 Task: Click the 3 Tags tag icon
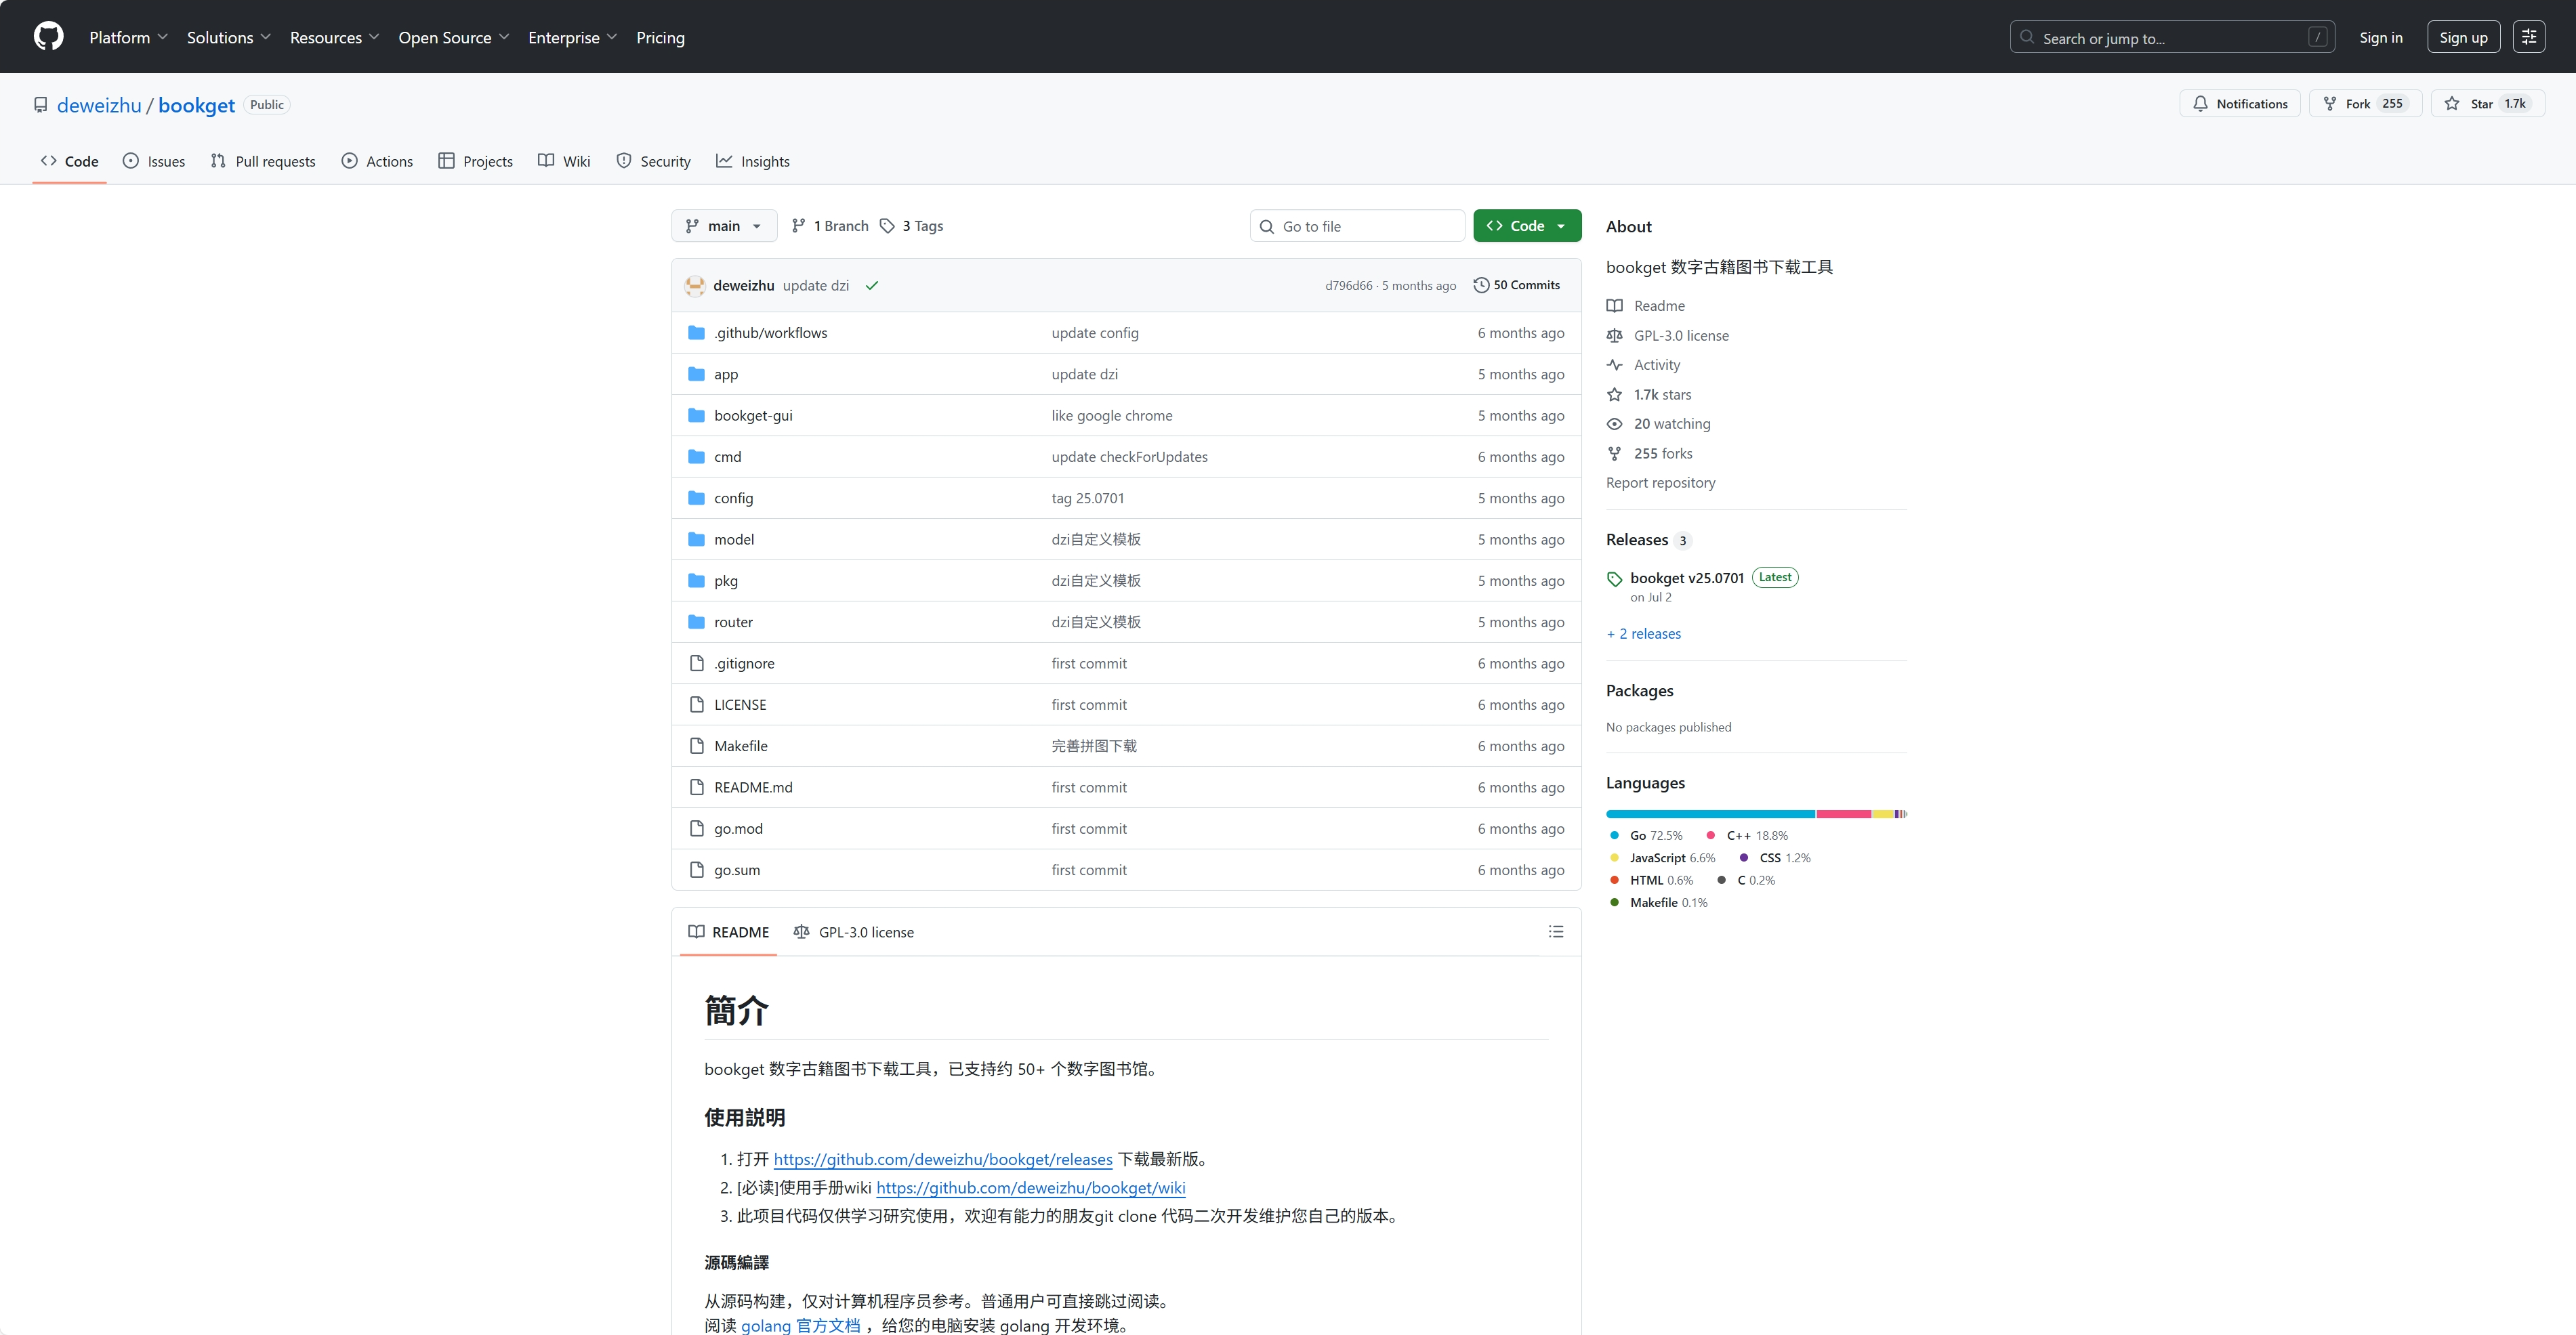click(x=887, y=226)
